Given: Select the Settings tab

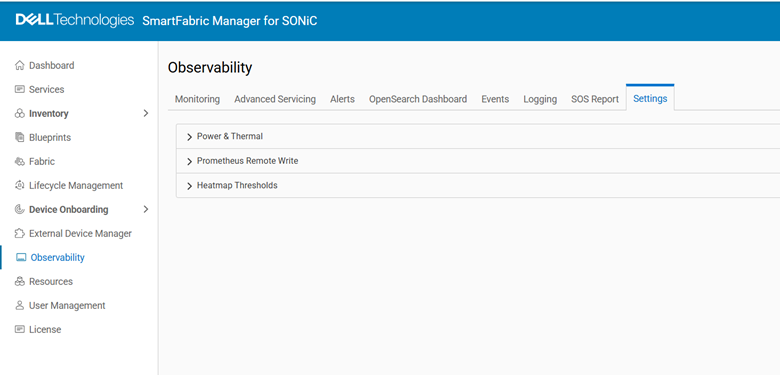Looking at the screenshot, I should pyautogui.click(x=650, y=98).
